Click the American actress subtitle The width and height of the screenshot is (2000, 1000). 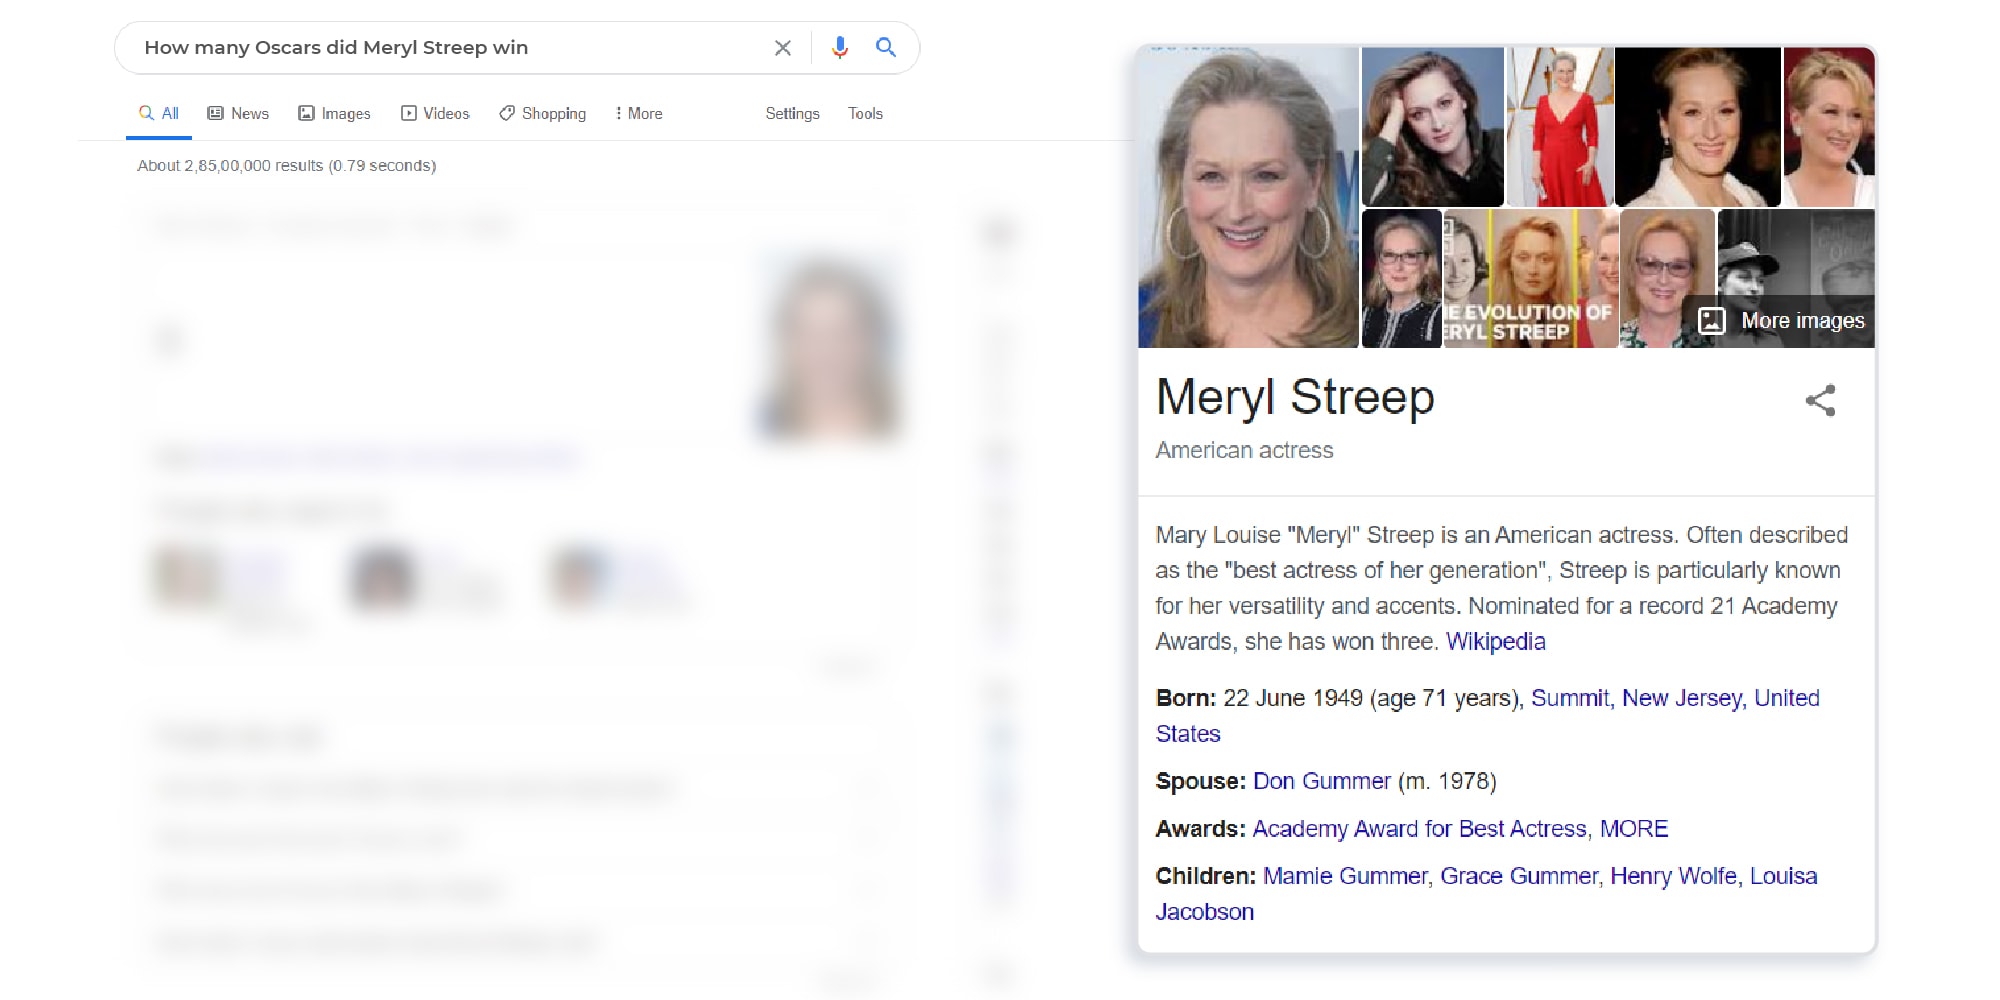point(1244,451)
